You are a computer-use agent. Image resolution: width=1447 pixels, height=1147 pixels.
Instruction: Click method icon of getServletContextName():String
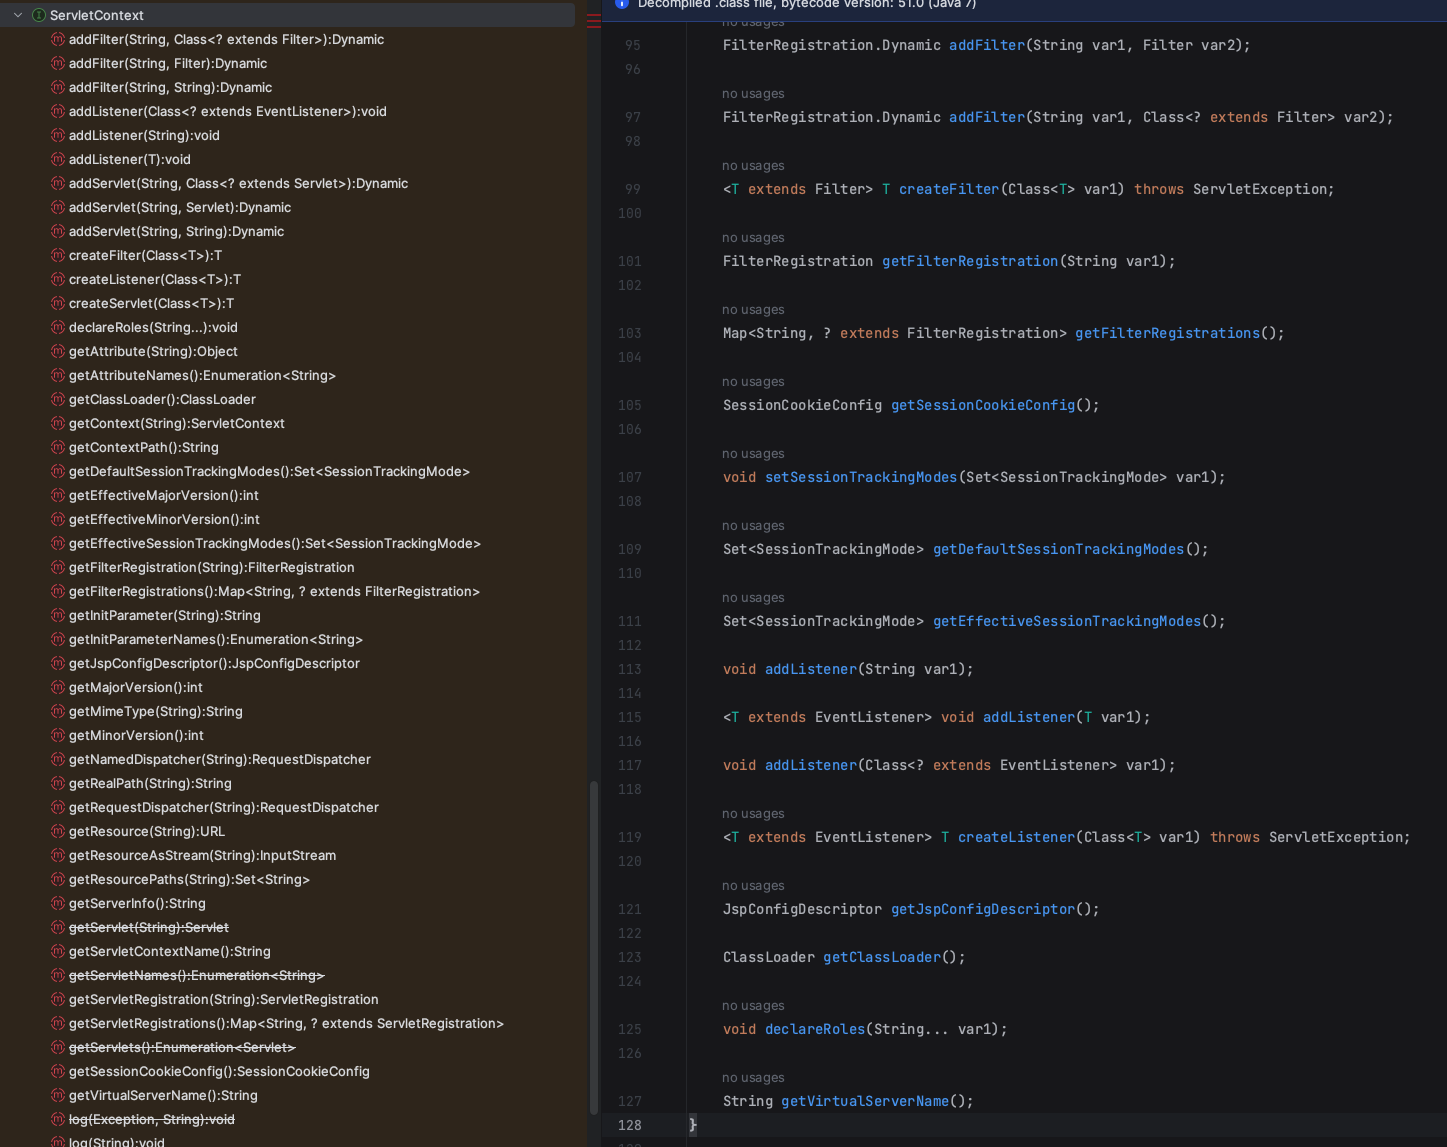pyautogui.click(x=58, y=951)
